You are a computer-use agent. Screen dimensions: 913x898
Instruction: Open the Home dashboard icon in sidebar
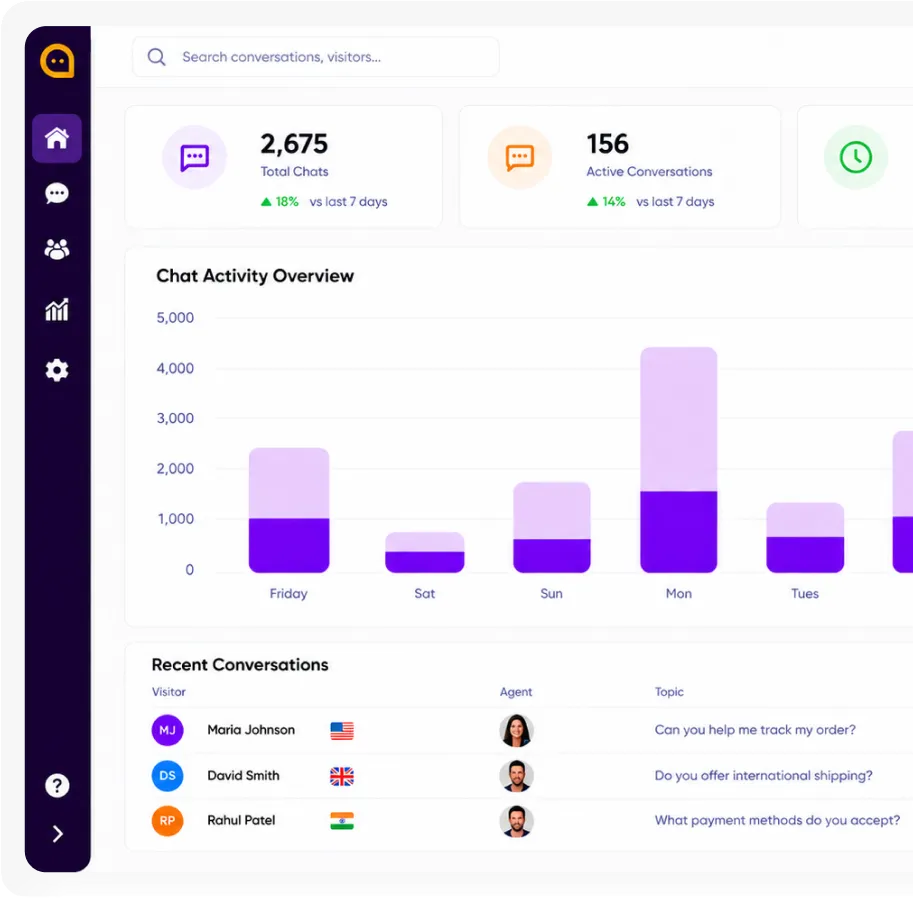click(x=57, y=139)
